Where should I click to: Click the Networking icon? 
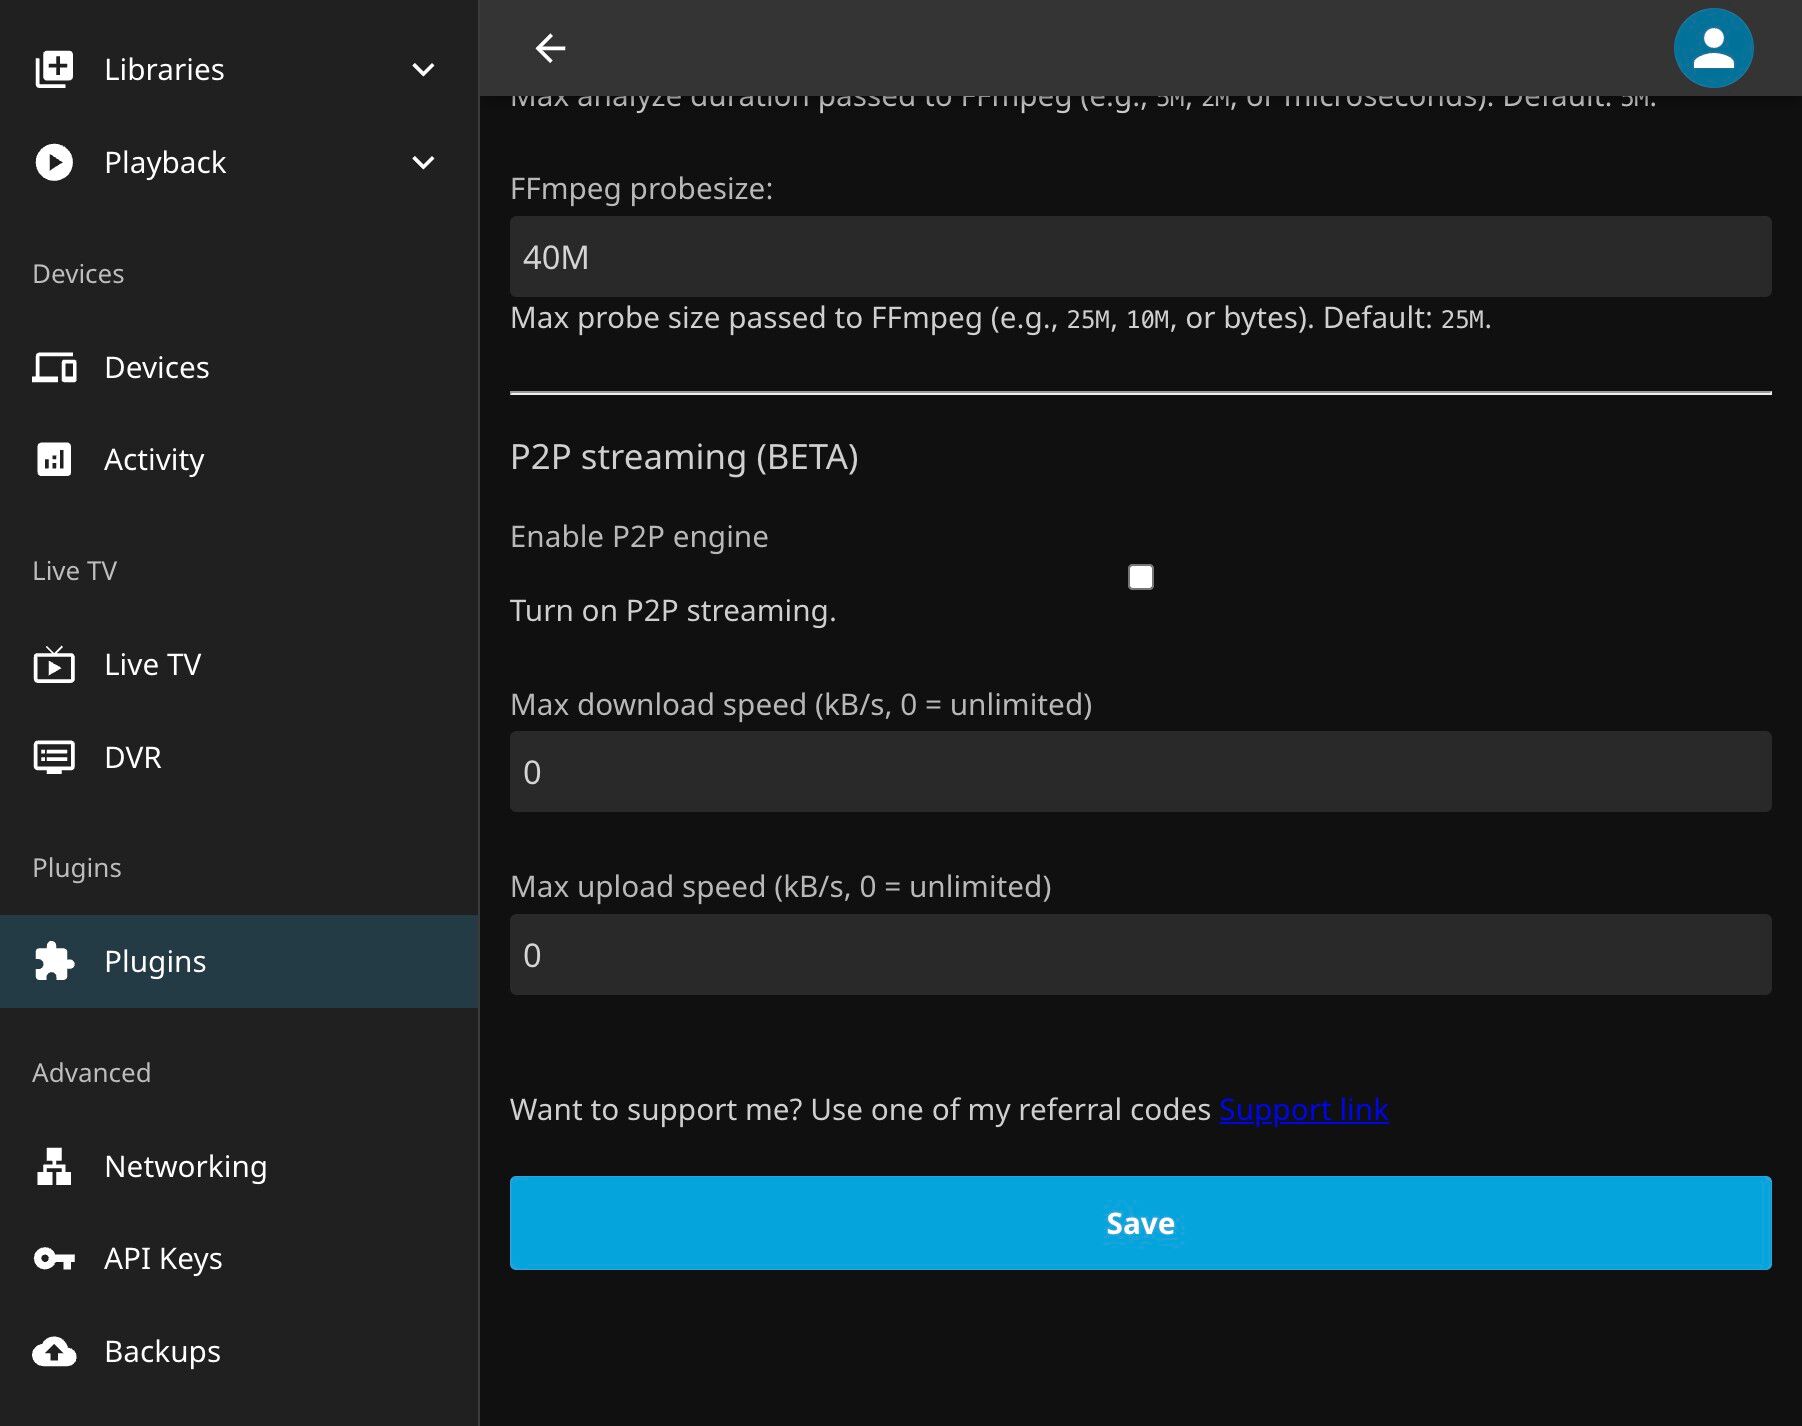tap(54, 1166)
